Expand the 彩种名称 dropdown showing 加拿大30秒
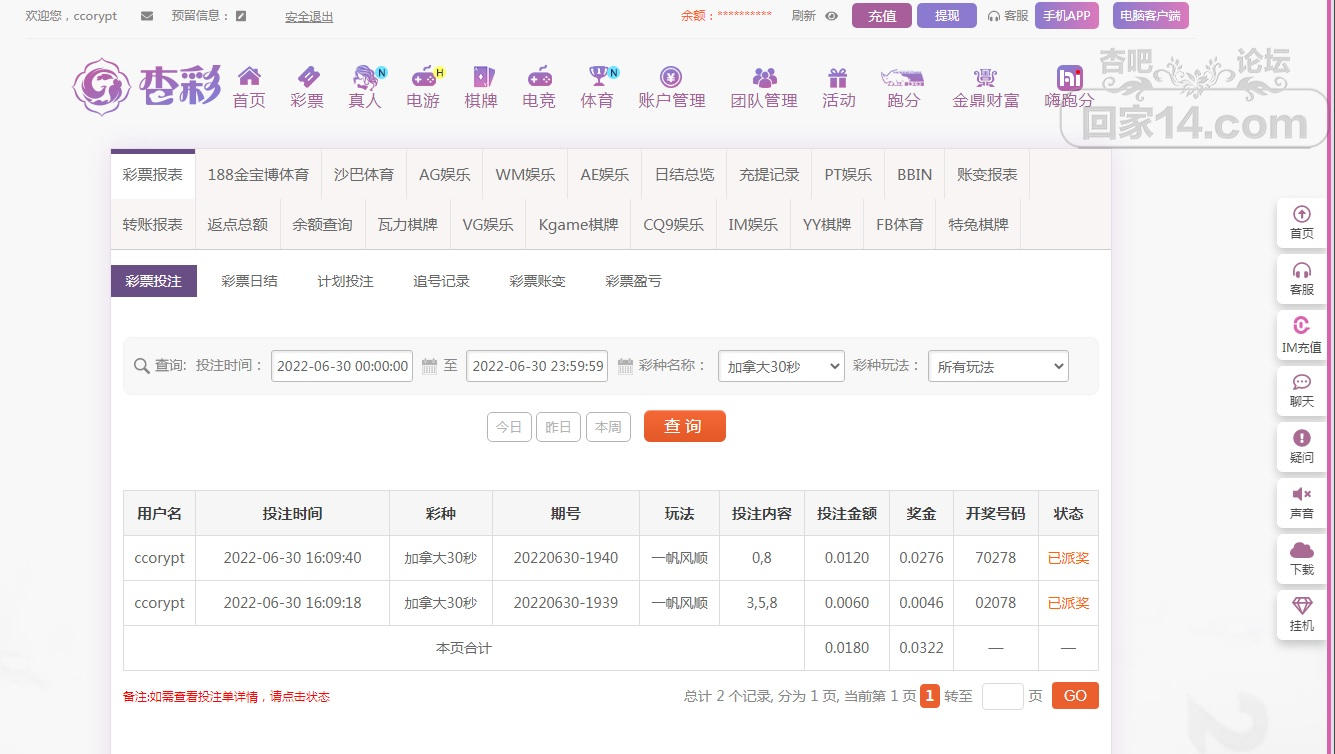The image size is (1335, 754). [x=781, y=367]
